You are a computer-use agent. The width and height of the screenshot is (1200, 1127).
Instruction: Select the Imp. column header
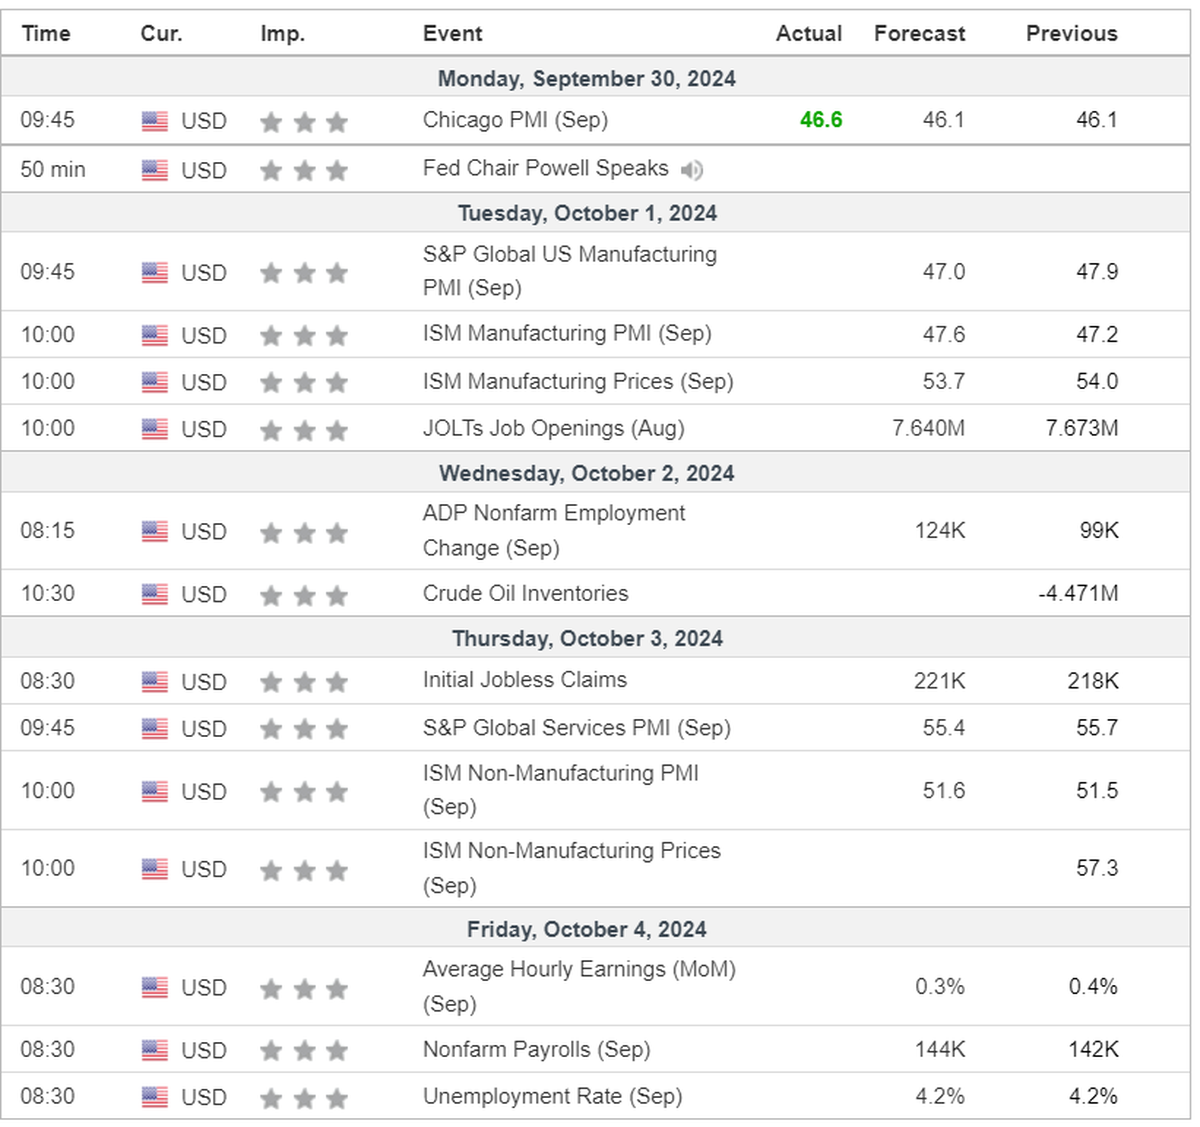(282, 33)
